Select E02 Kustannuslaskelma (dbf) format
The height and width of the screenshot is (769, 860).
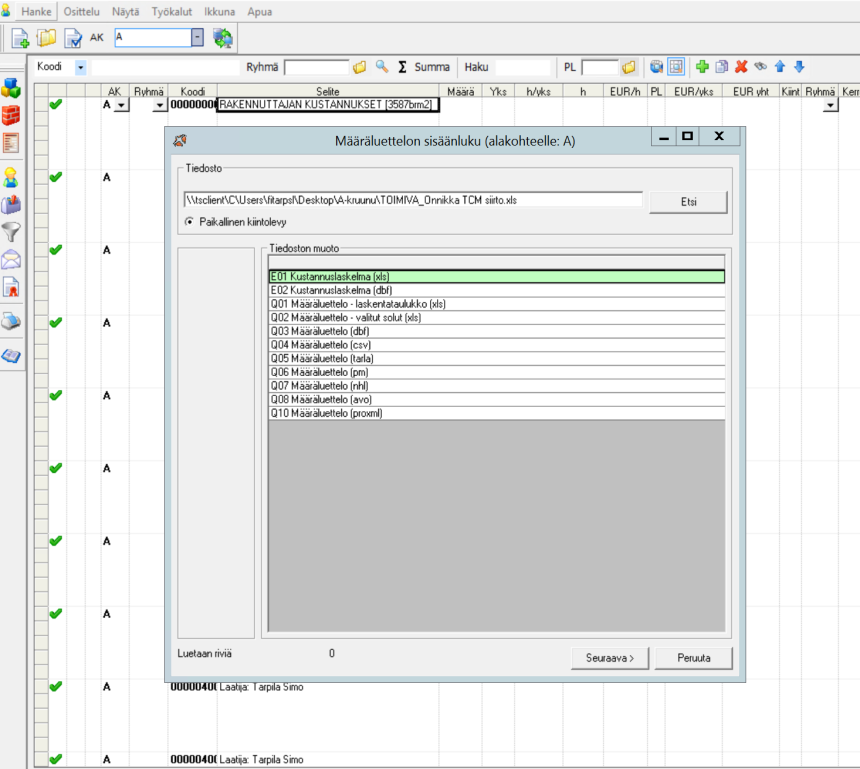point(496,290)
